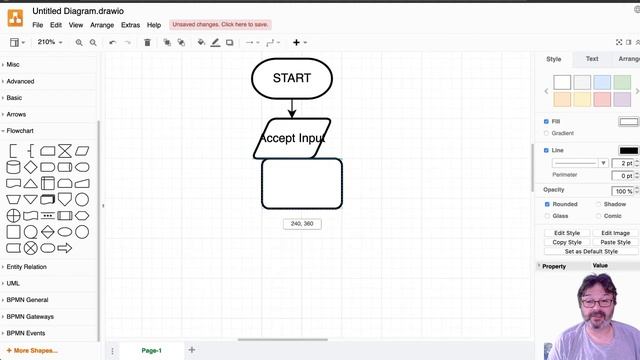Click the Edit Style button

(x=567, y=233)
